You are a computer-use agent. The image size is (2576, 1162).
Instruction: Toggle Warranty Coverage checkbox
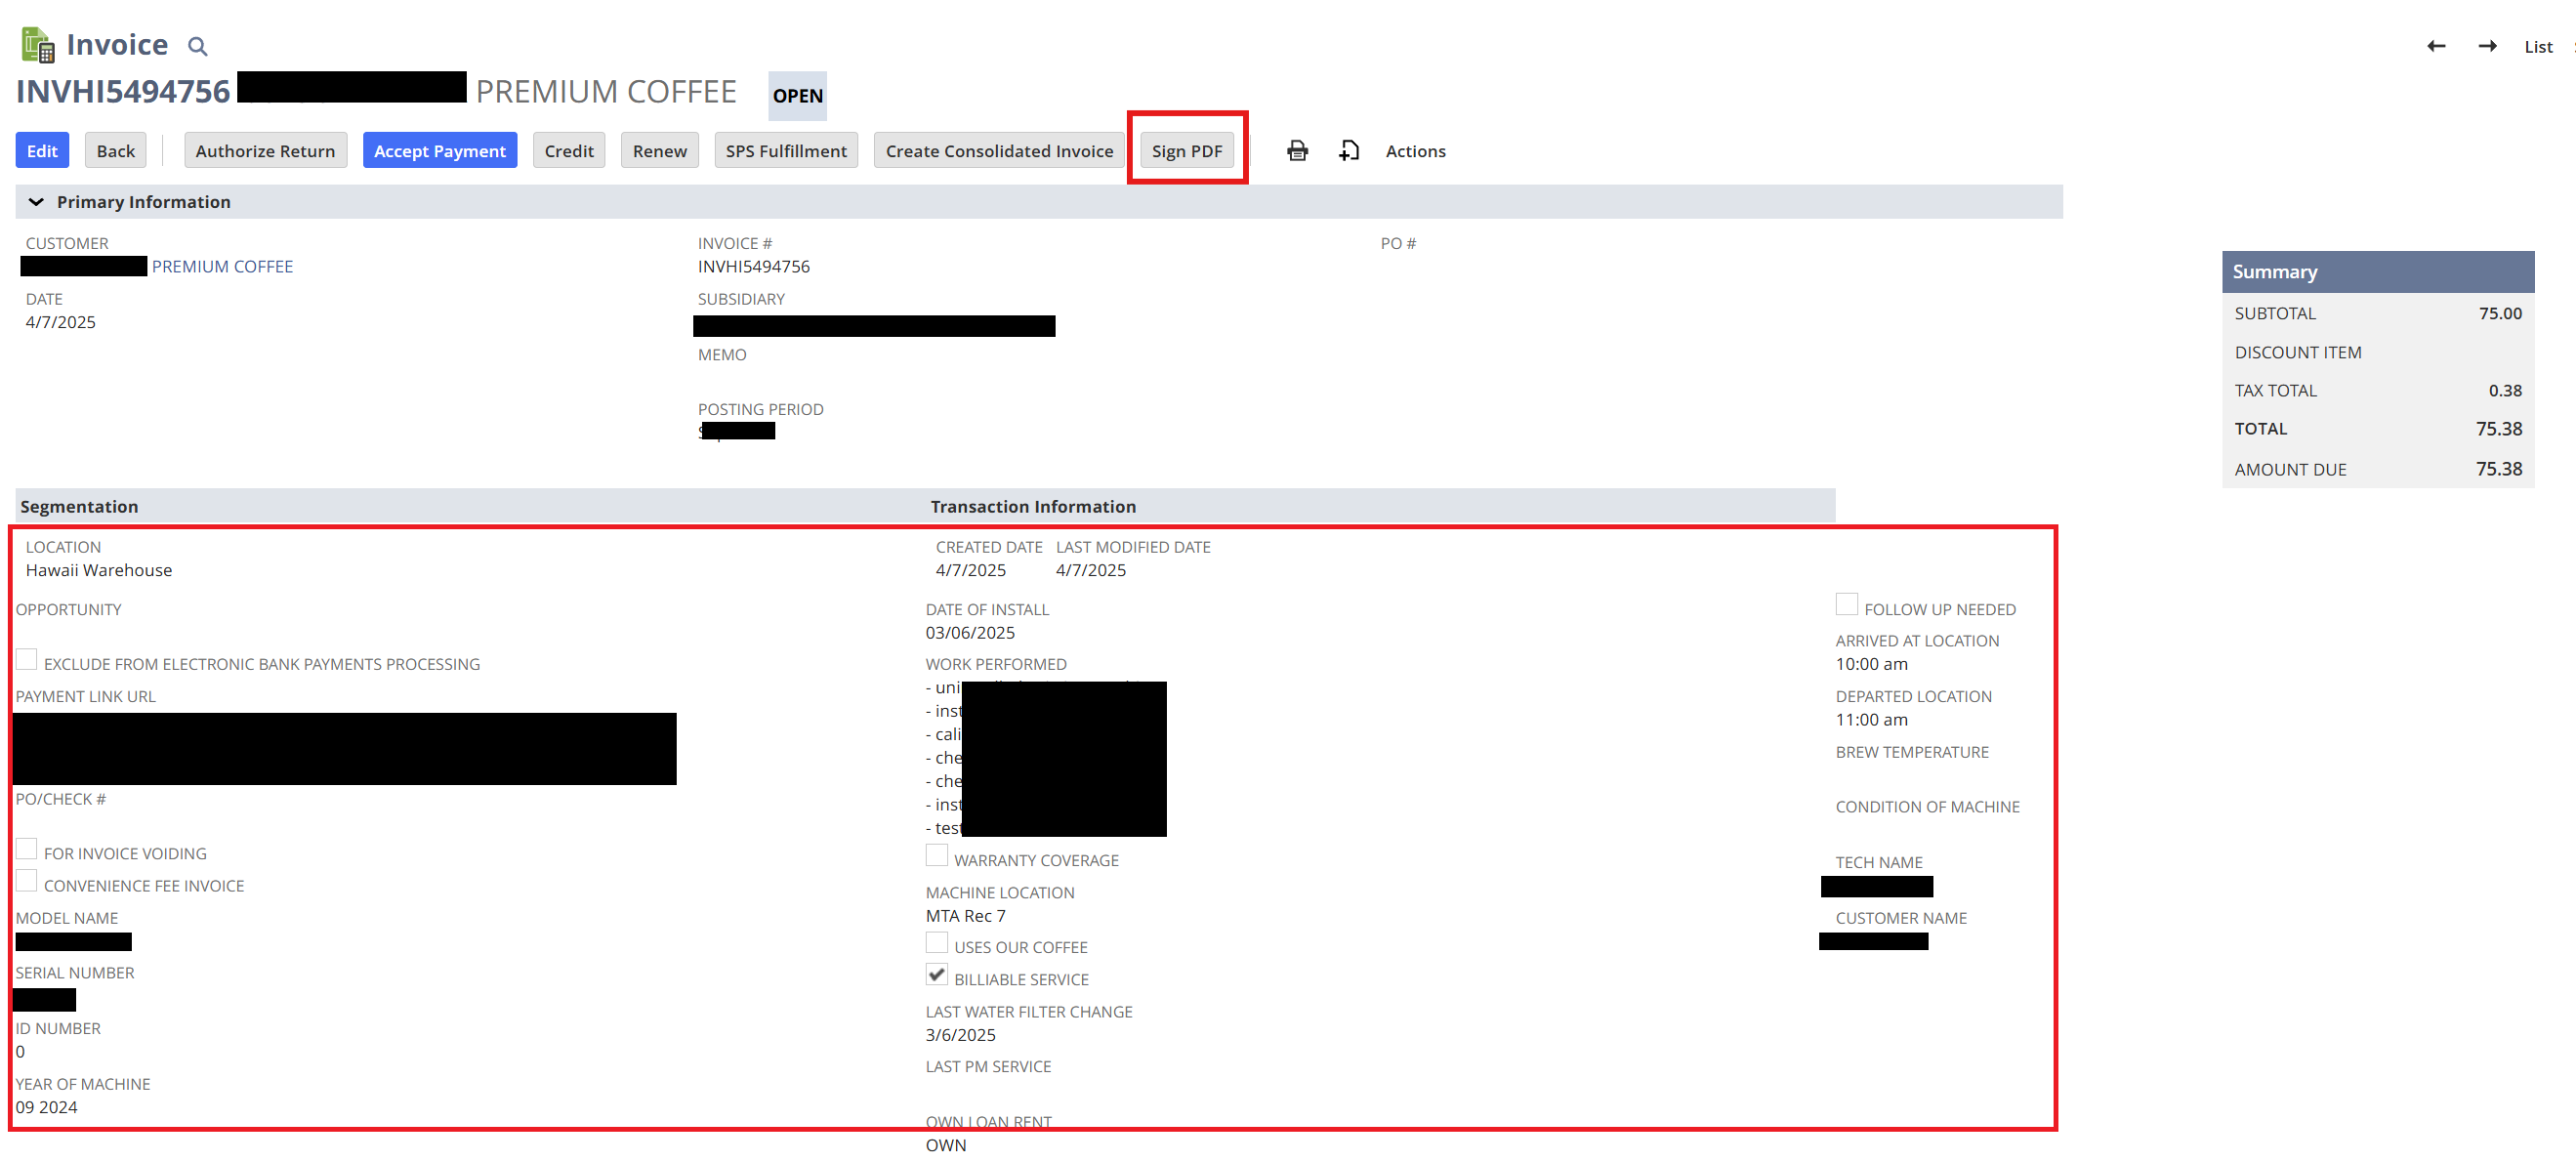tap(937, 856)
